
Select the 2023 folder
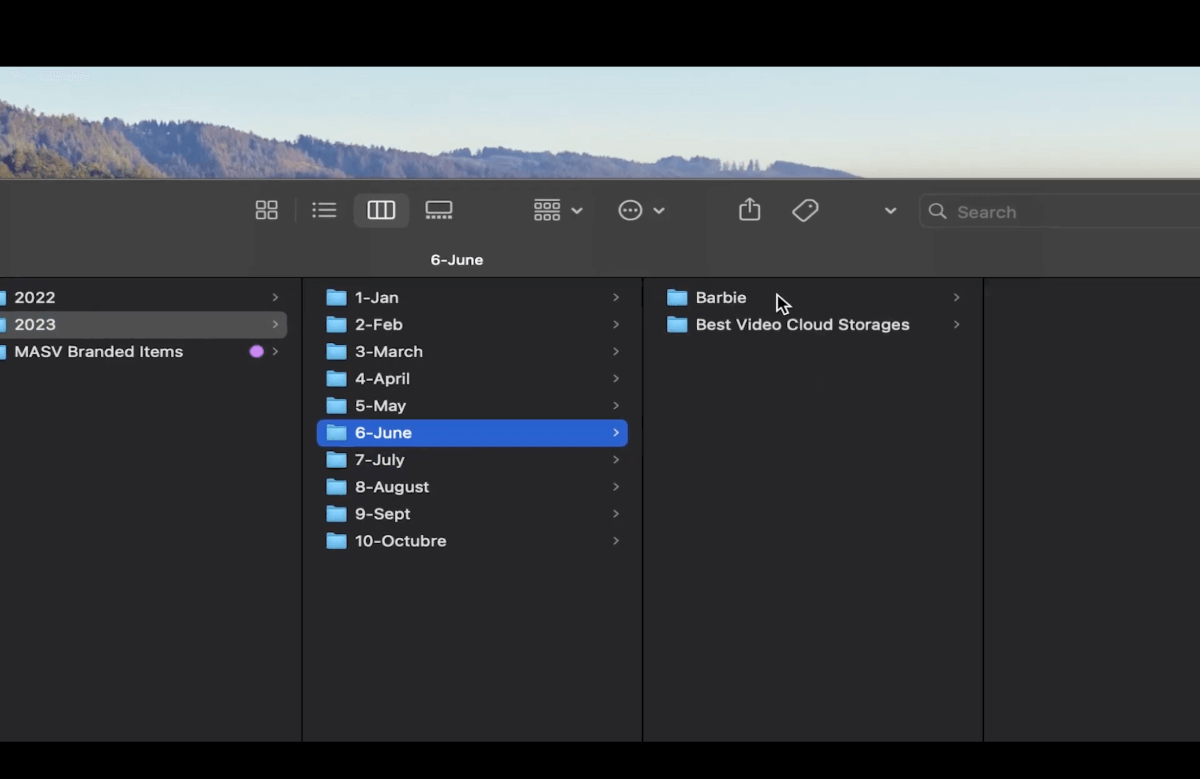click(x=143, y=325)
